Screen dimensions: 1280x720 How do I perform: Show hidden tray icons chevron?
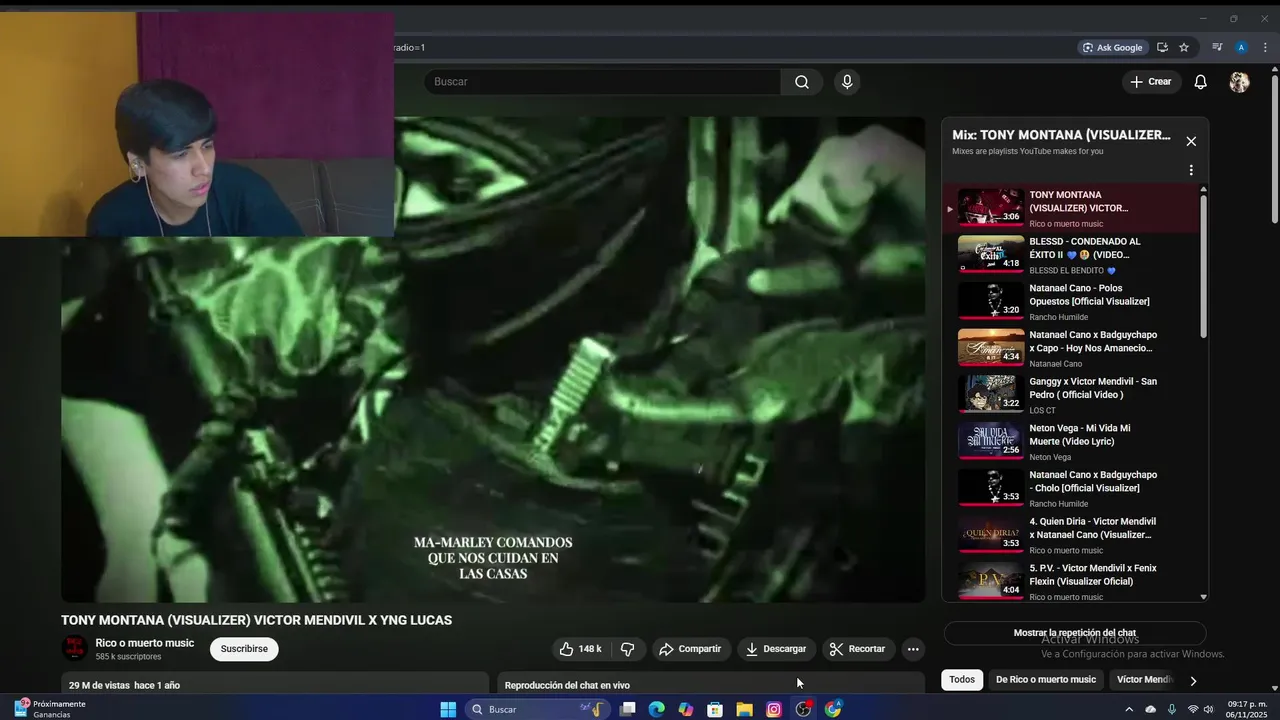tap(1129, 709)
